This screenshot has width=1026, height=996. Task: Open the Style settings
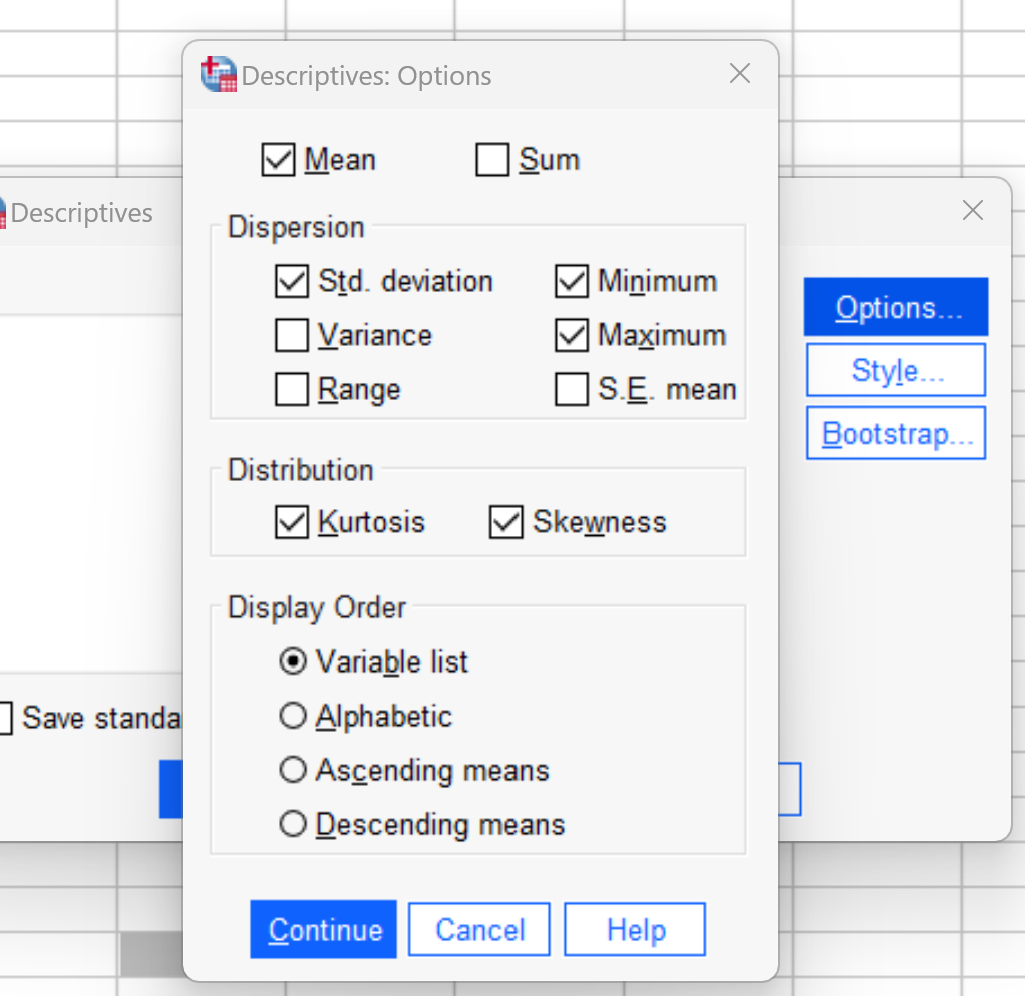coord(895,369)
